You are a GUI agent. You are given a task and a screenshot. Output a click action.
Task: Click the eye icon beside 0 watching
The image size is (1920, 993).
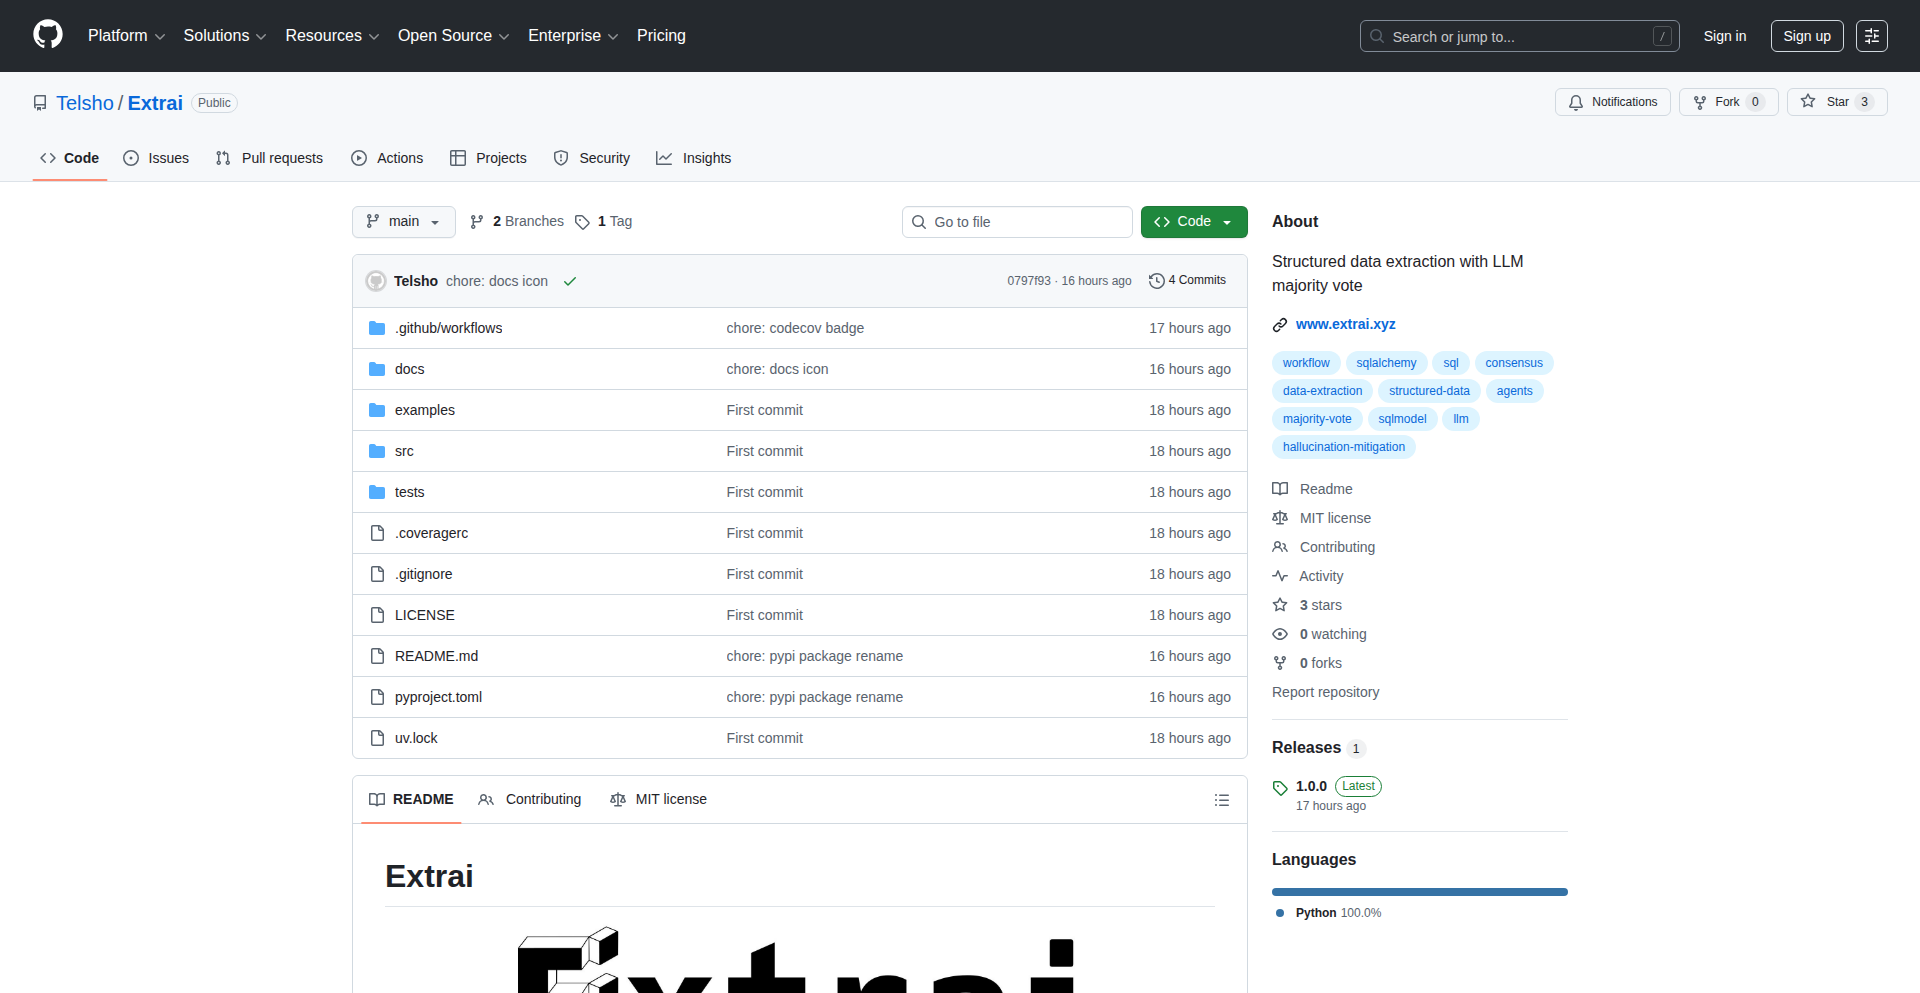coord(1280,634)
